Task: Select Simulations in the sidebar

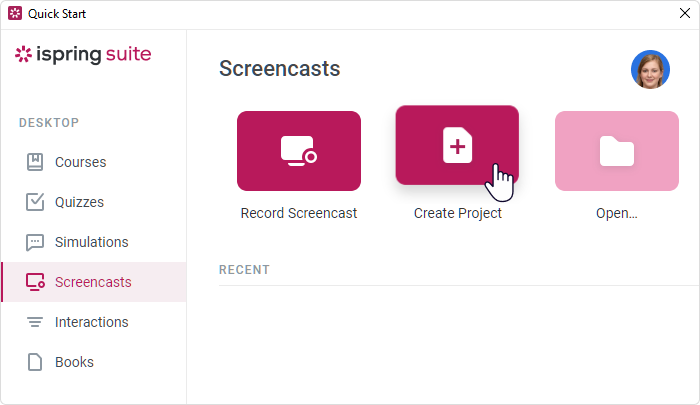Action: tap(91, 242)
